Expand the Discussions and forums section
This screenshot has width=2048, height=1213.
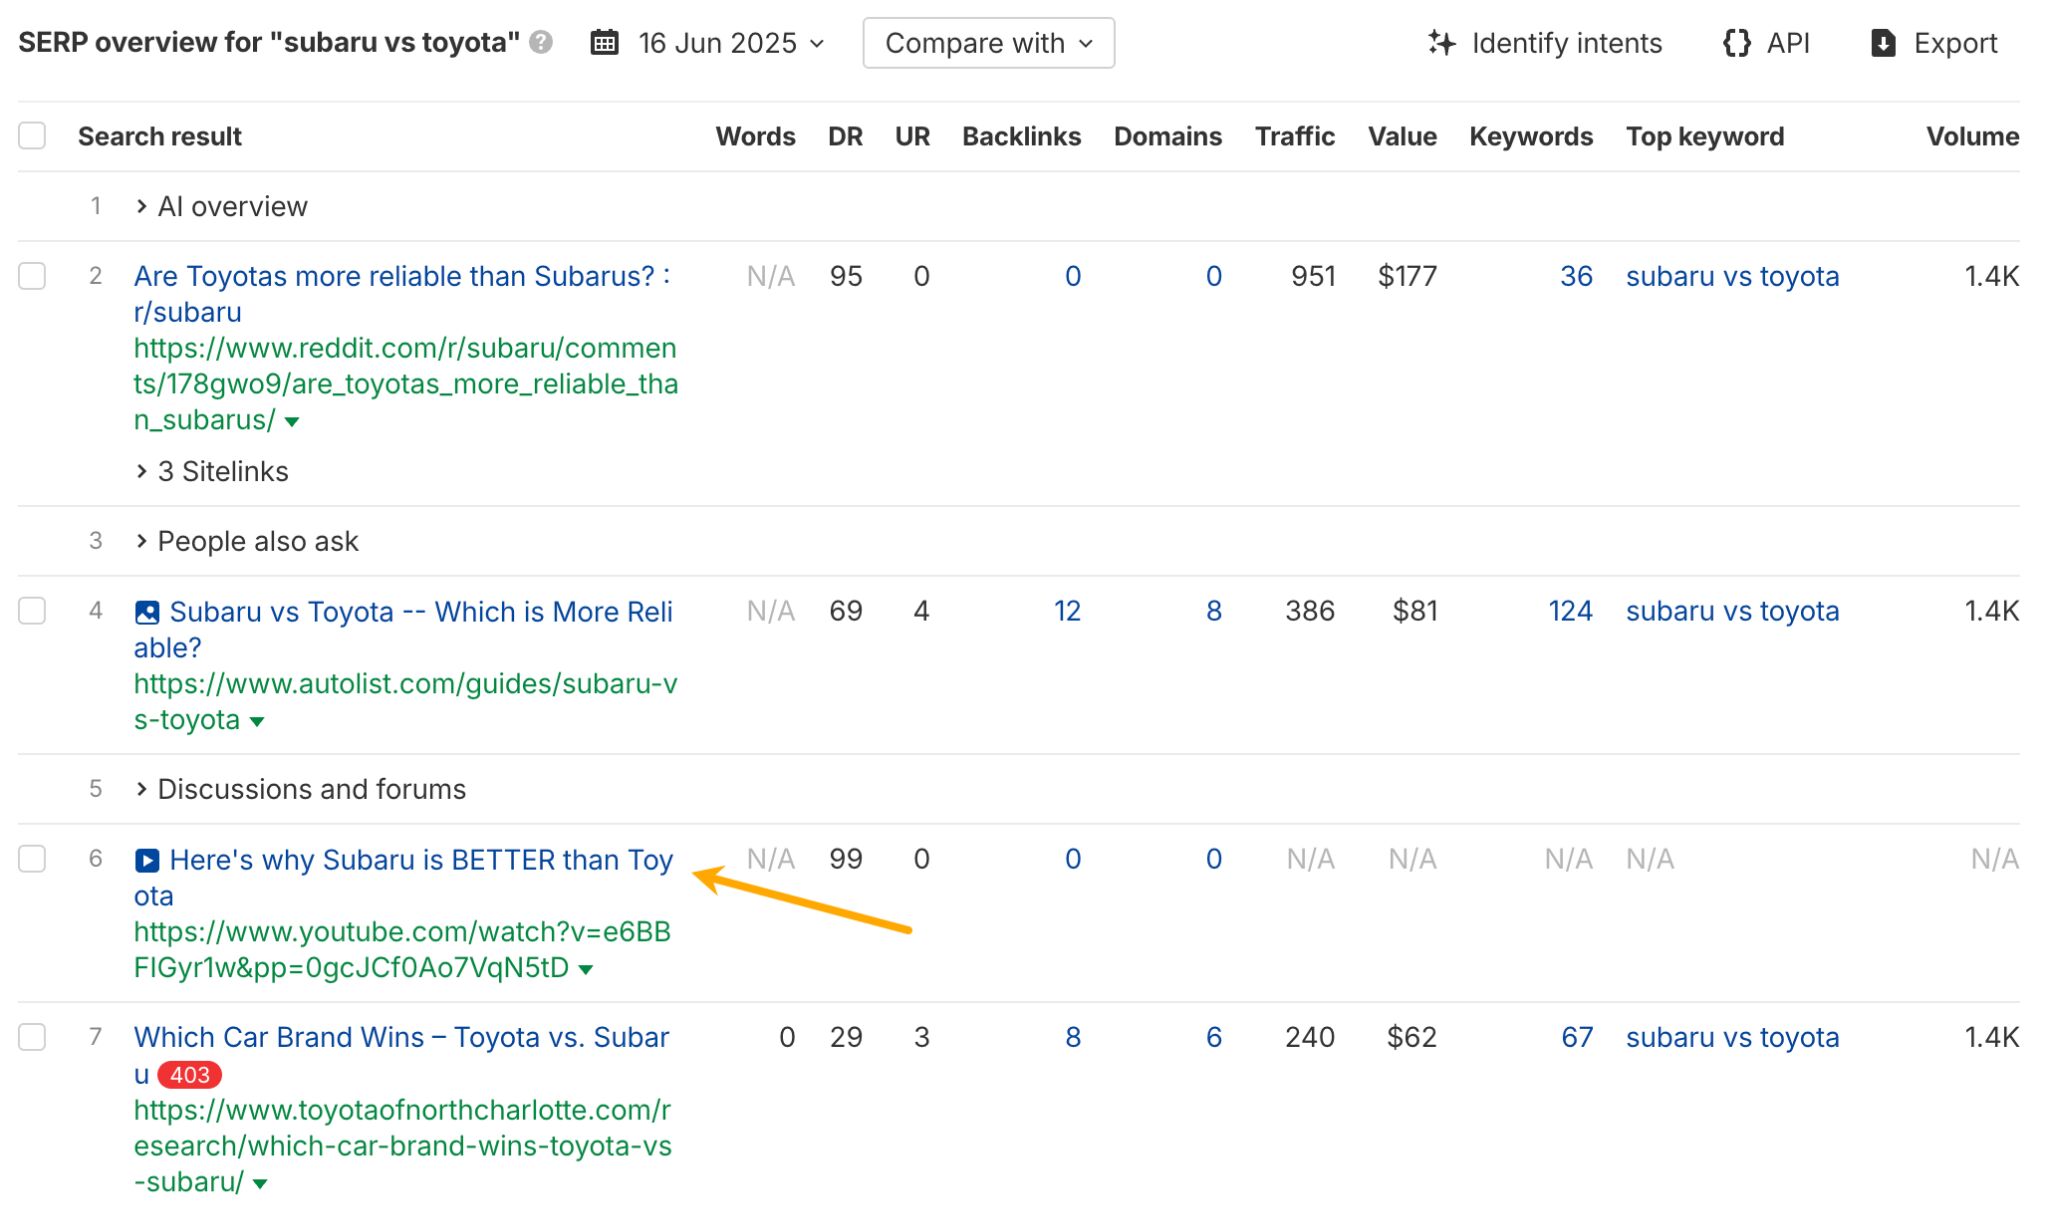141,789
